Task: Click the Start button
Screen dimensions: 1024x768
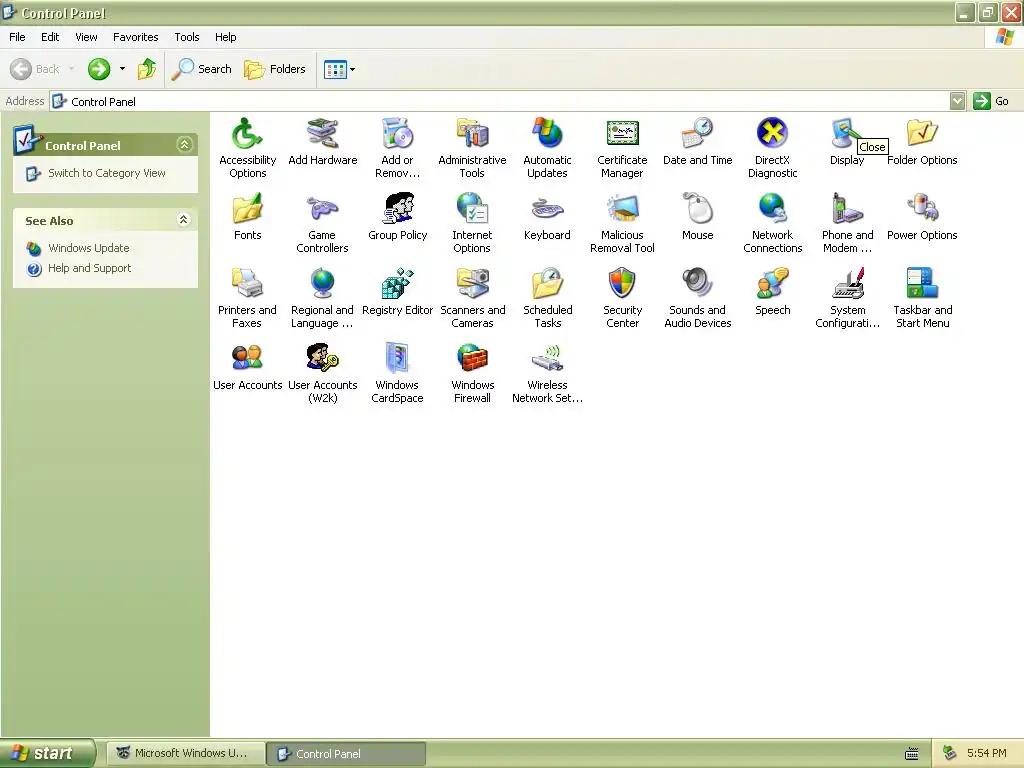Action: click(47, 753)
